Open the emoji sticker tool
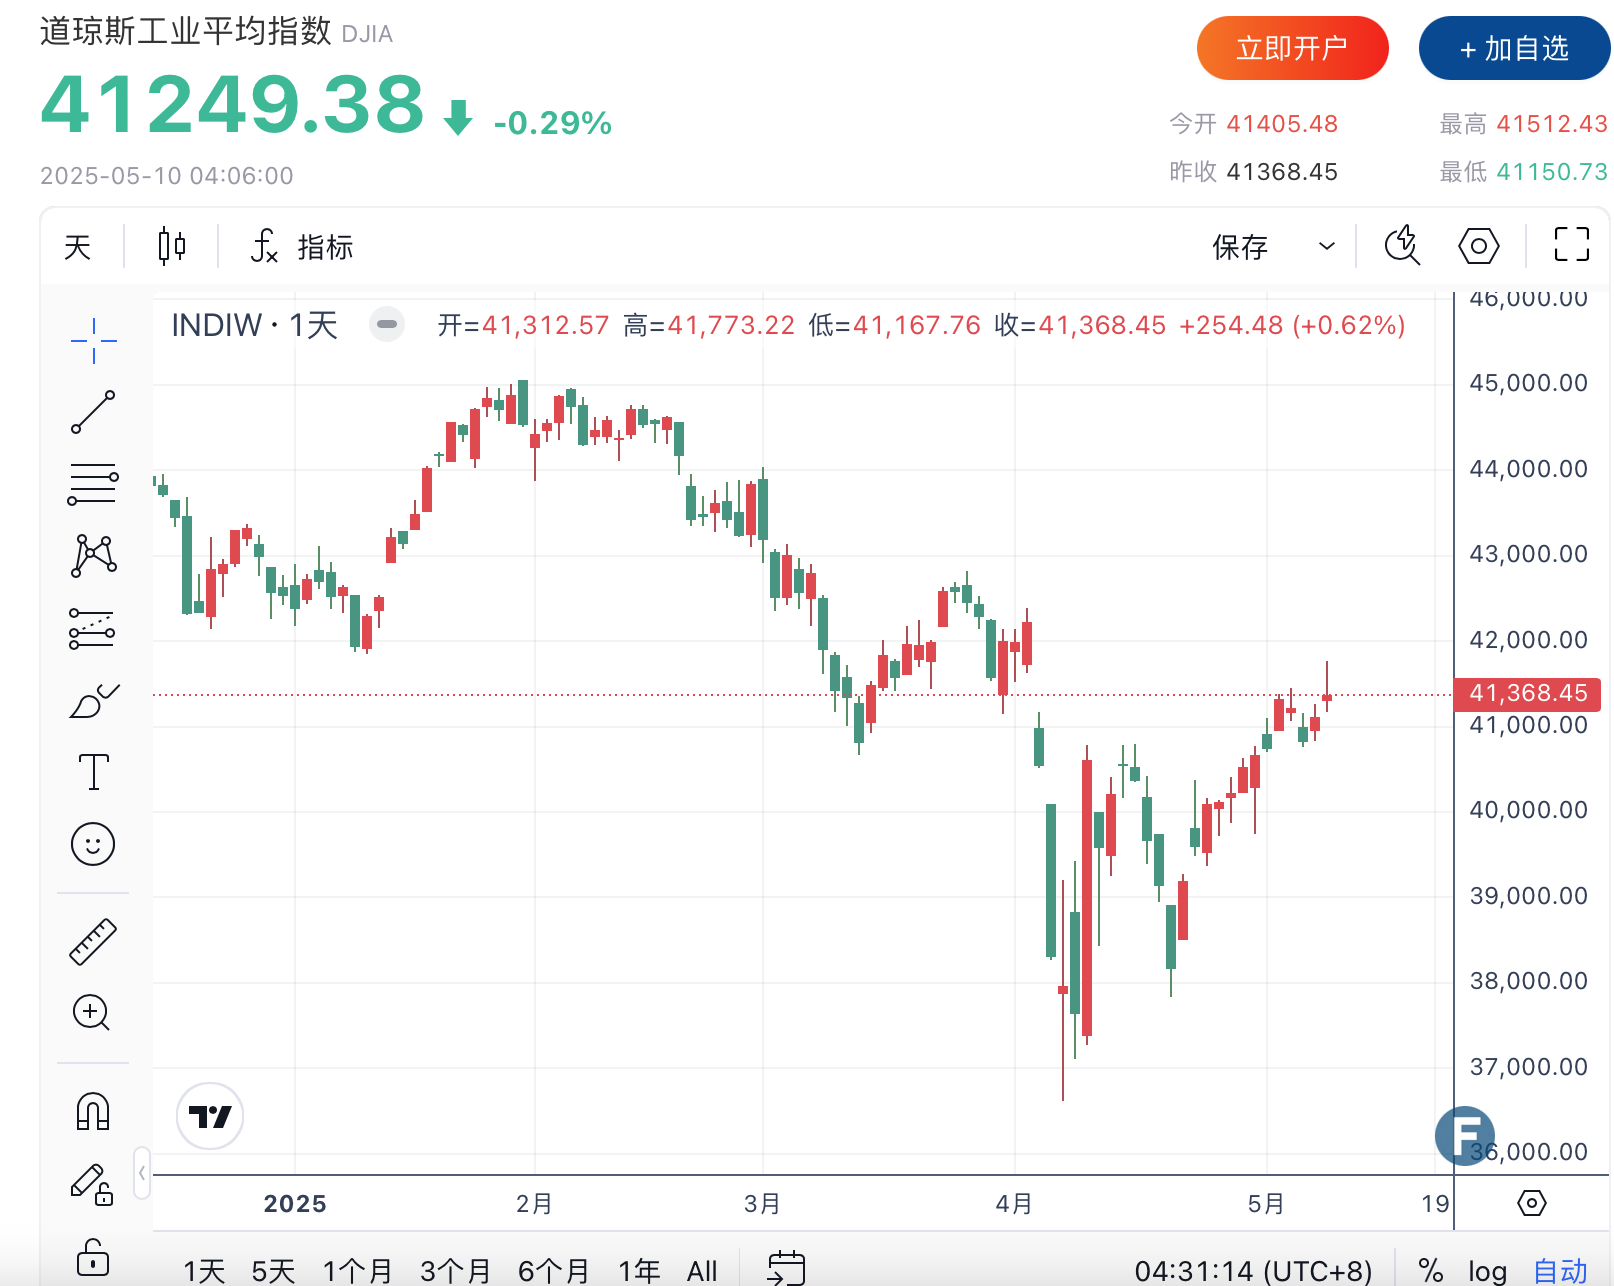The height and width of the screenshot is (1286, 1614). pos(93,844)
